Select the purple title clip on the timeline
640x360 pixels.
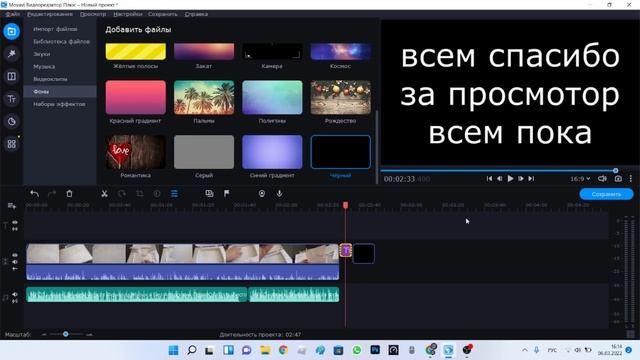pyautogui.click(x=346, y=250)
